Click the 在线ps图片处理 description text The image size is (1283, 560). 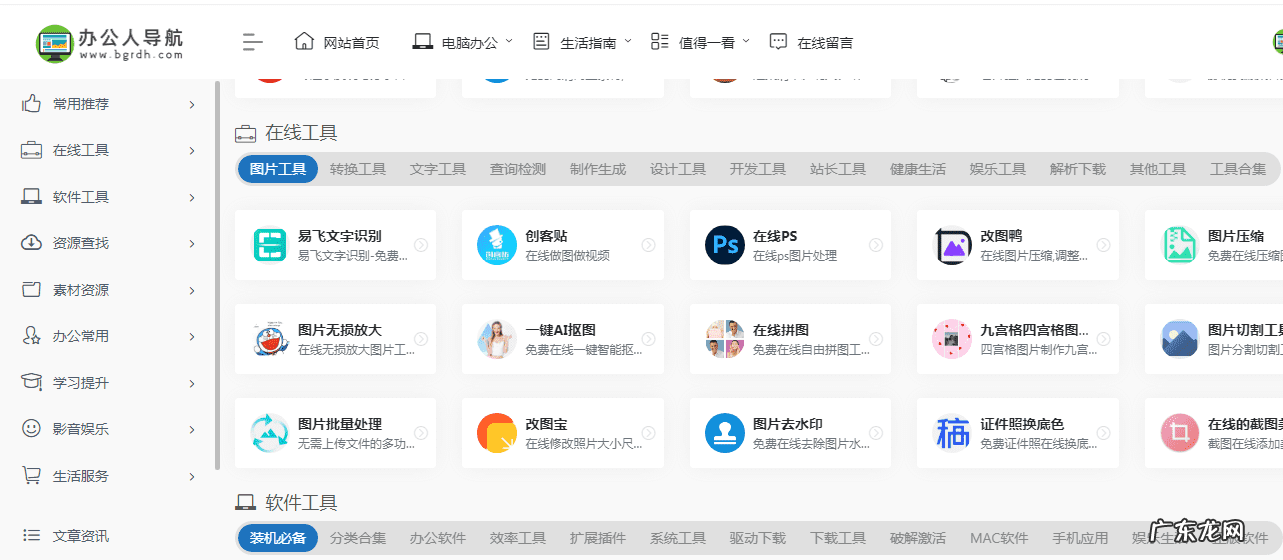click(x=794, y=256)
